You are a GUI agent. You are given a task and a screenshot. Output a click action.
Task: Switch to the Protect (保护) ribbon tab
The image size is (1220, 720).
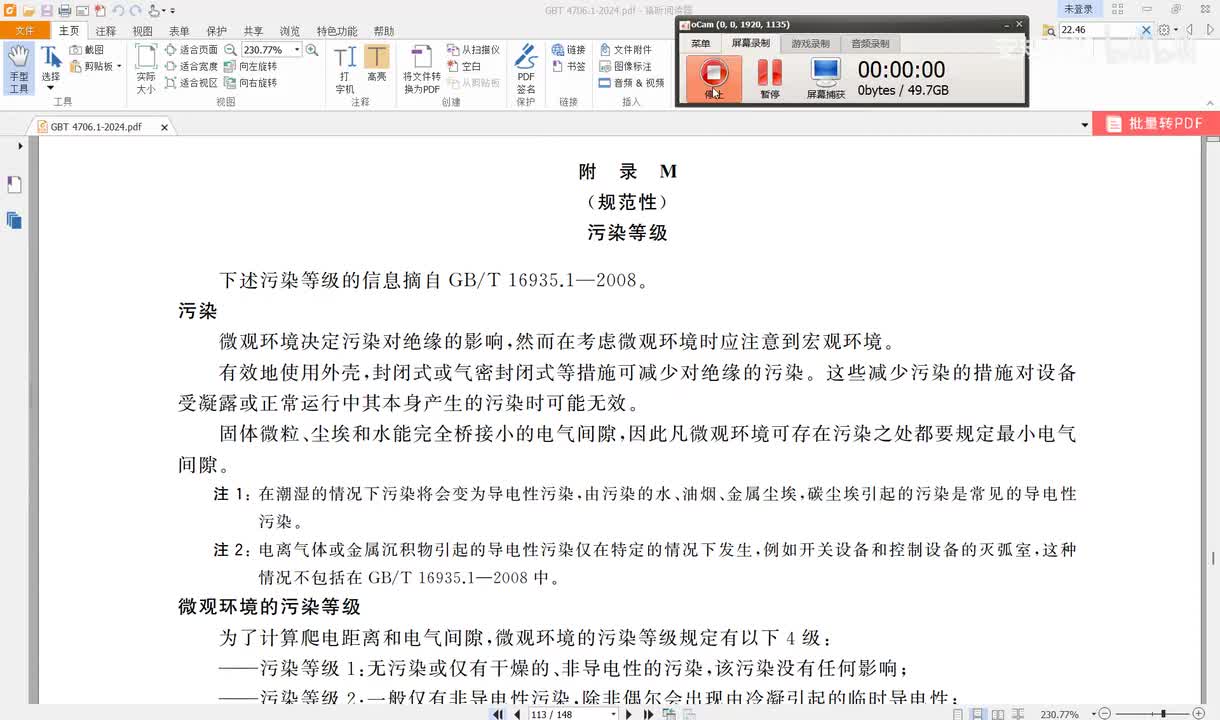(216, 31)
